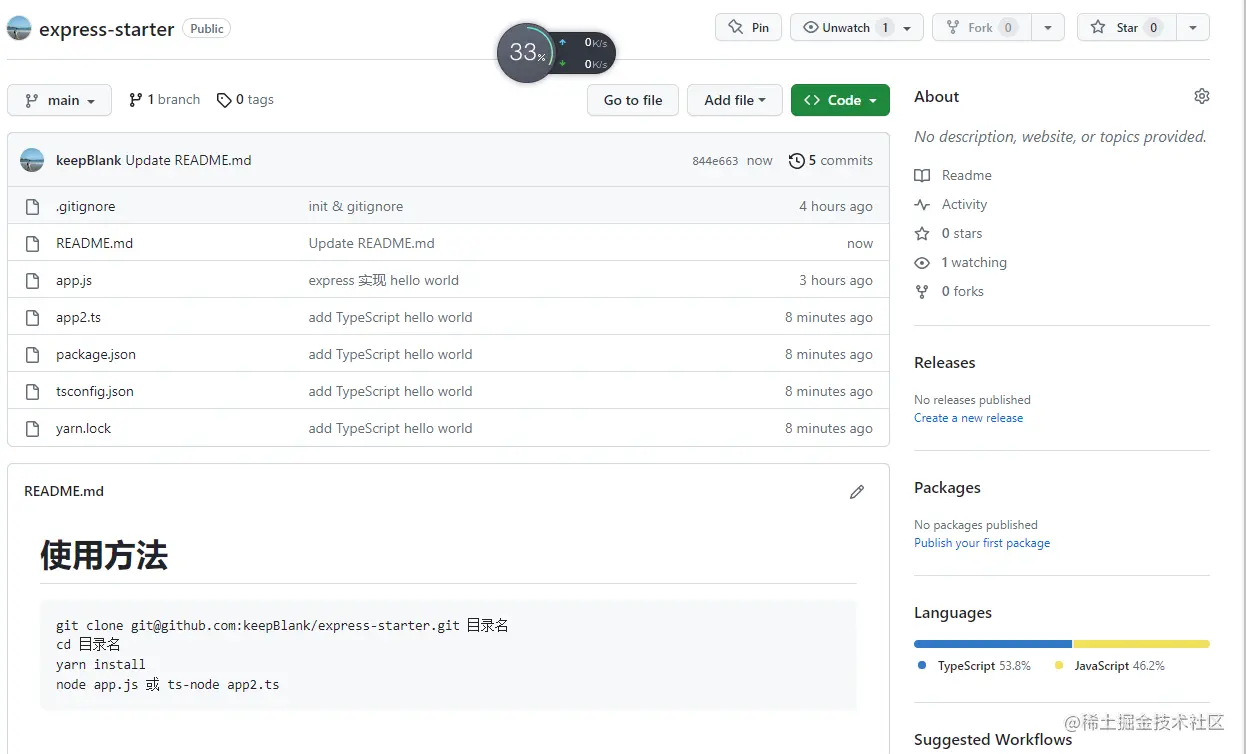Open the About settings gear icon
This screenshot has height=754, width=1246.
(x=1202, y=96)
